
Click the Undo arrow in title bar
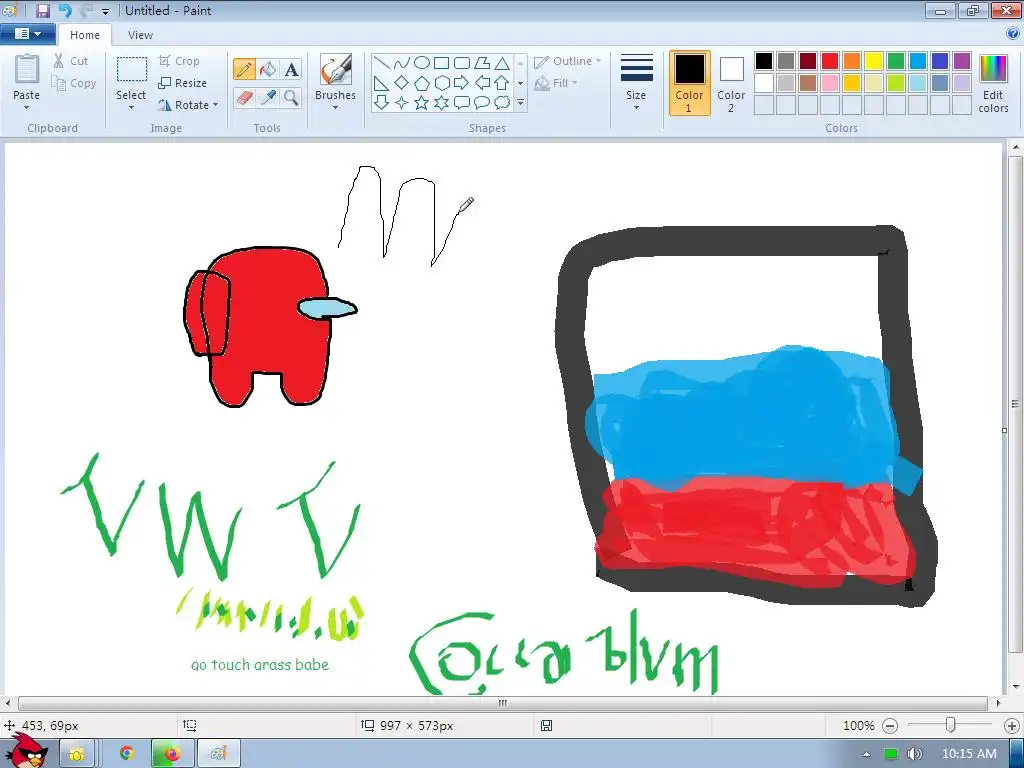(x=65, y=10)
